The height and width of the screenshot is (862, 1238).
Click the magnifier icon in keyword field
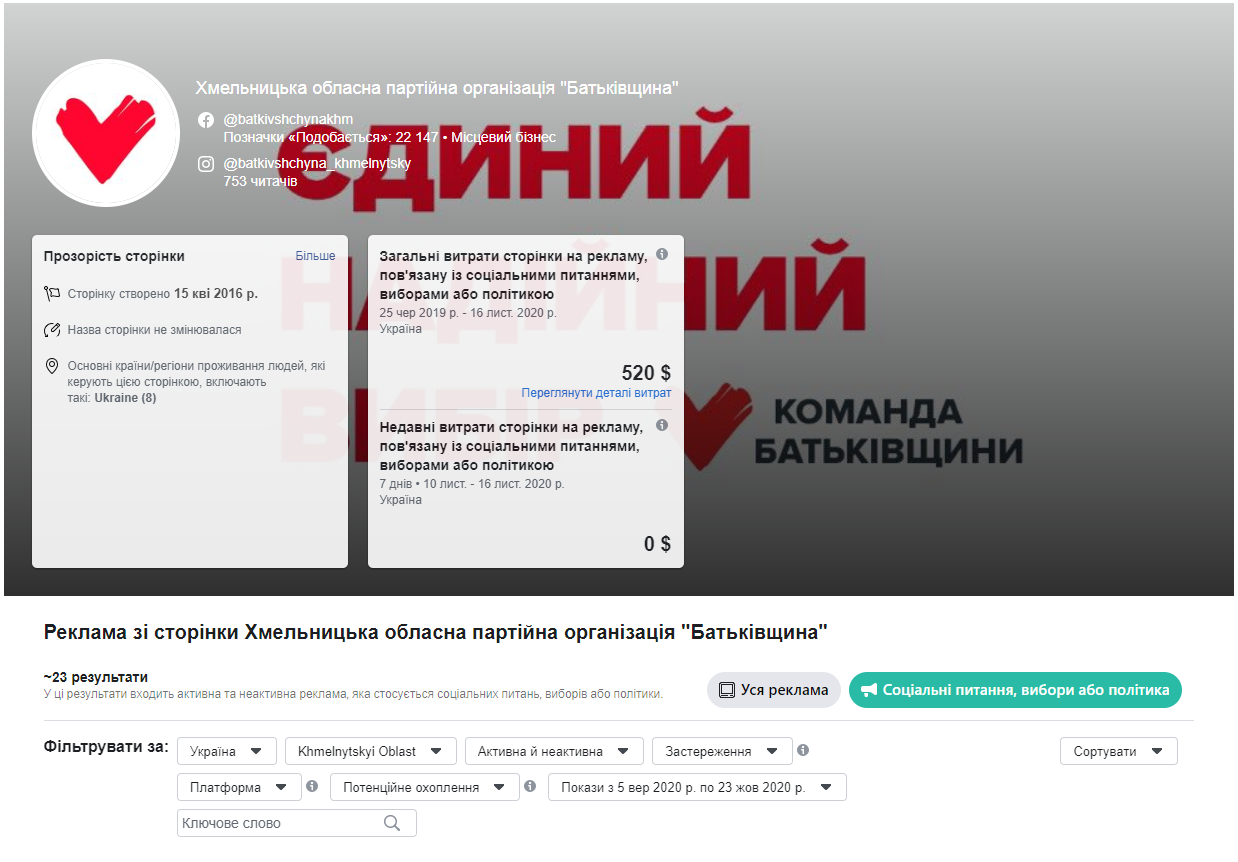pyautogui.click(x=392, y=823)
